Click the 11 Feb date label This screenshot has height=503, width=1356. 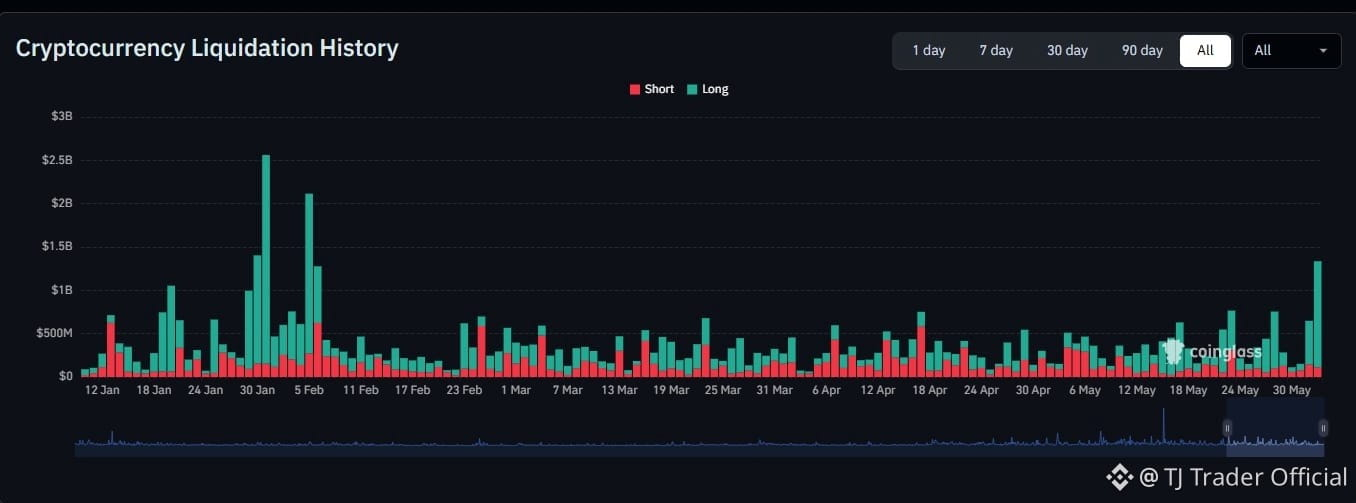pyautogui.click(x=361, y=390)
